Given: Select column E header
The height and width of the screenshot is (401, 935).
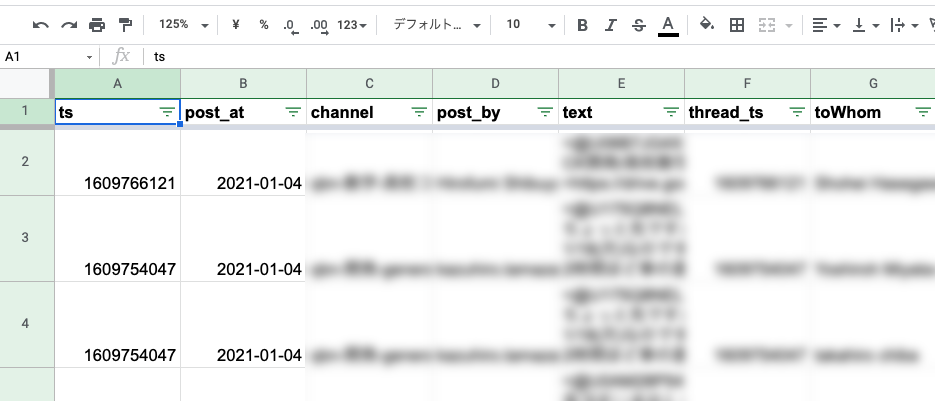Looking at the screenshot, I should [x=621, y=84].
